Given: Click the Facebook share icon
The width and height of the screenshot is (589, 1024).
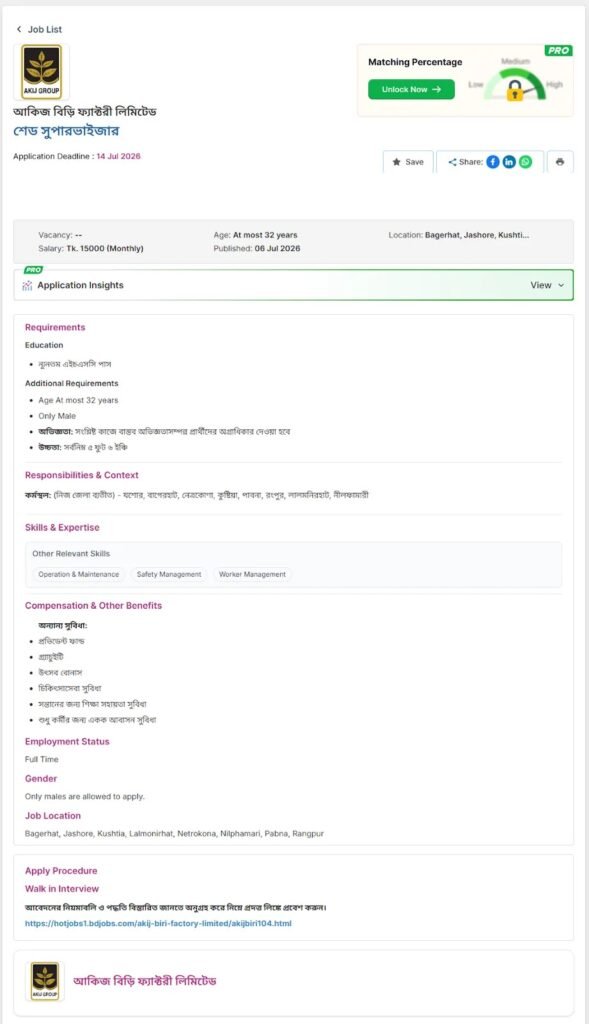Looking at the screenshot, I should [493, 162].
